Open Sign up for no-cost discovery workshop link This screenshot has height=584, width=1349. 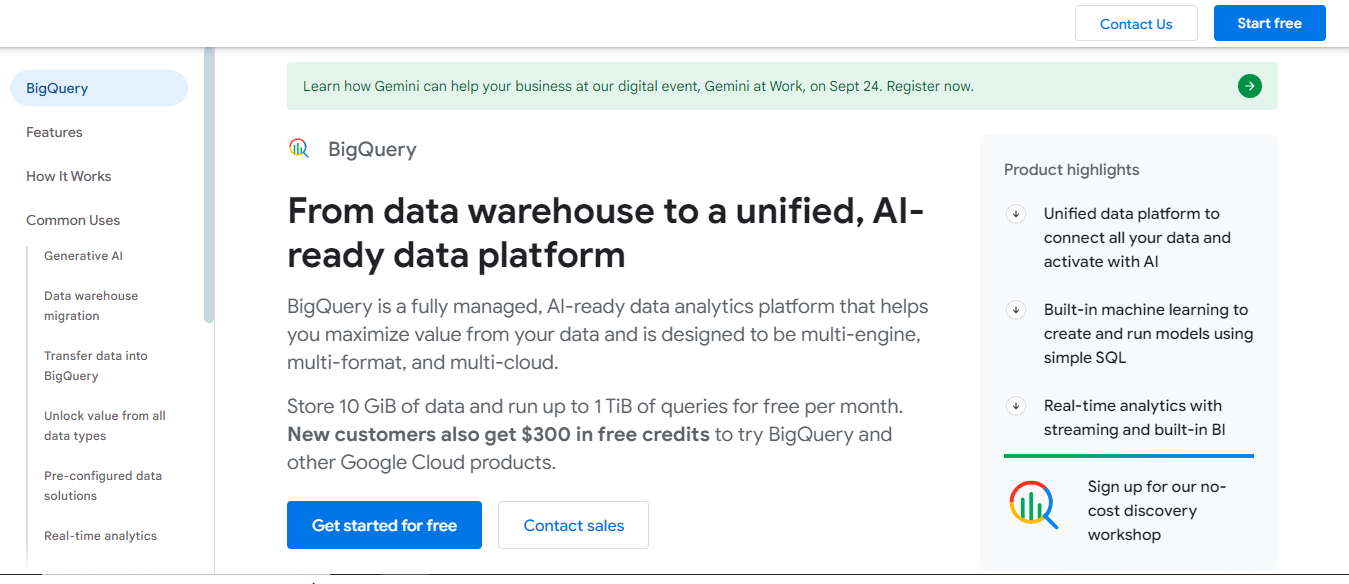tap(1157, 510)
